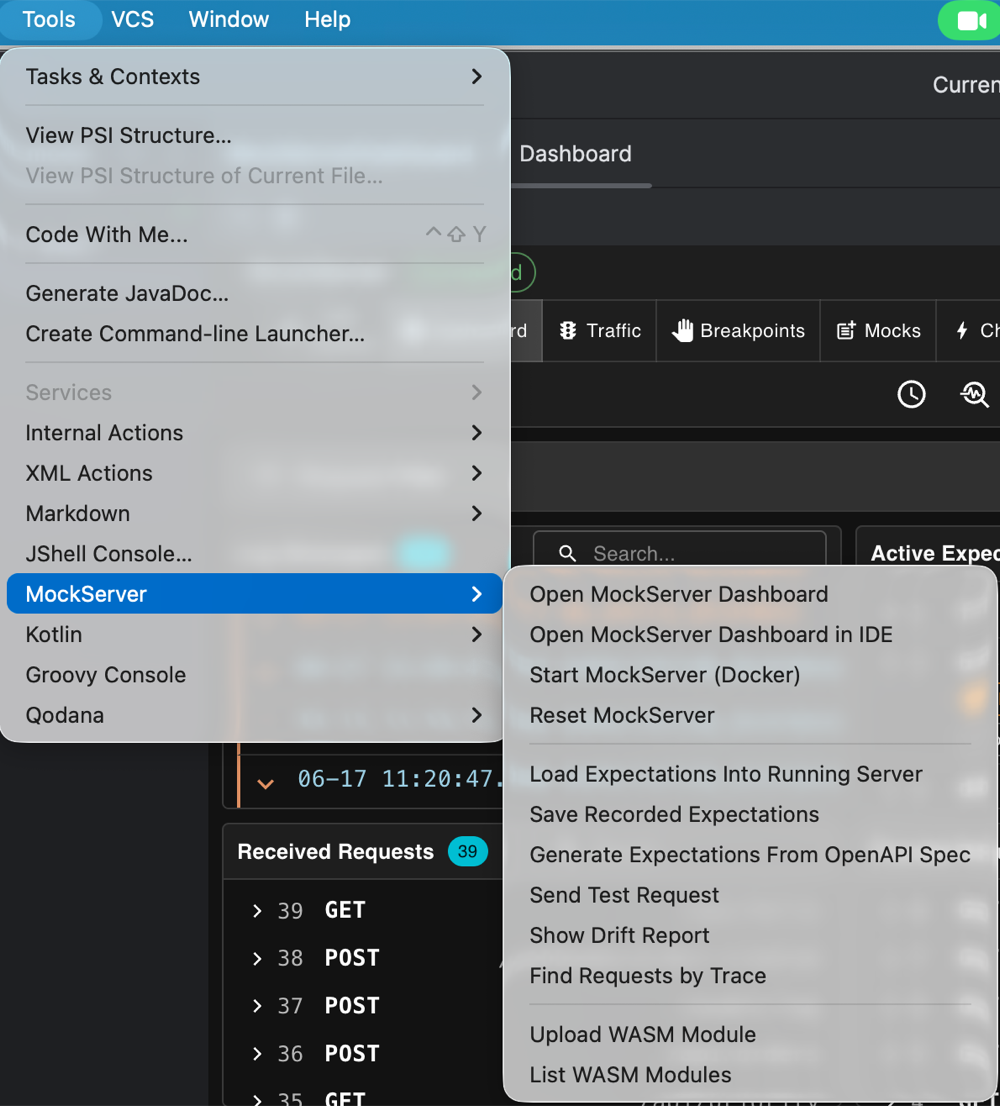Open the Help menu
Image resolution: width=1000 pixels, height=1106 pixels.
tap(327, 19)
